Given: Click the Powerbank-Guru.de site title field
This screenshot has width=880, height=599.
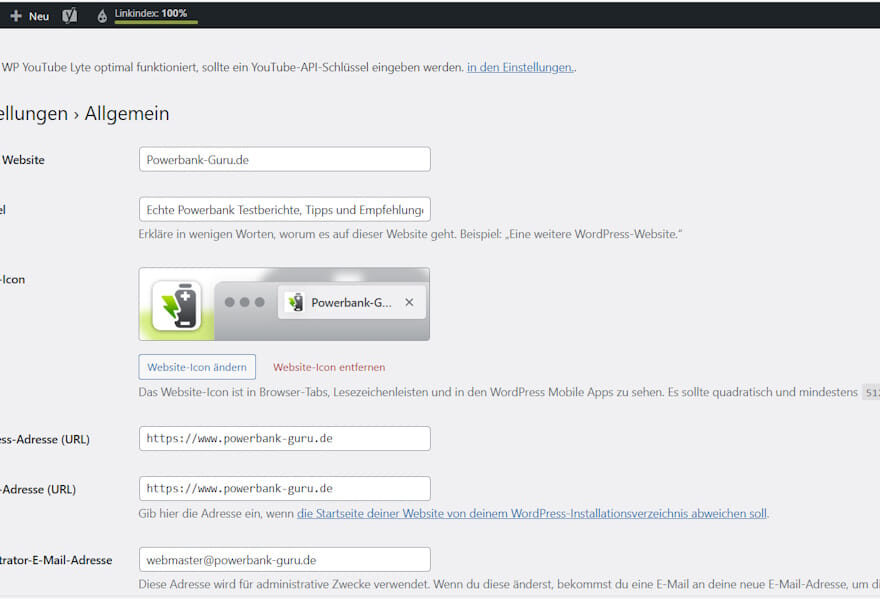Looking at the screenshot, I should tap(285, 159).
